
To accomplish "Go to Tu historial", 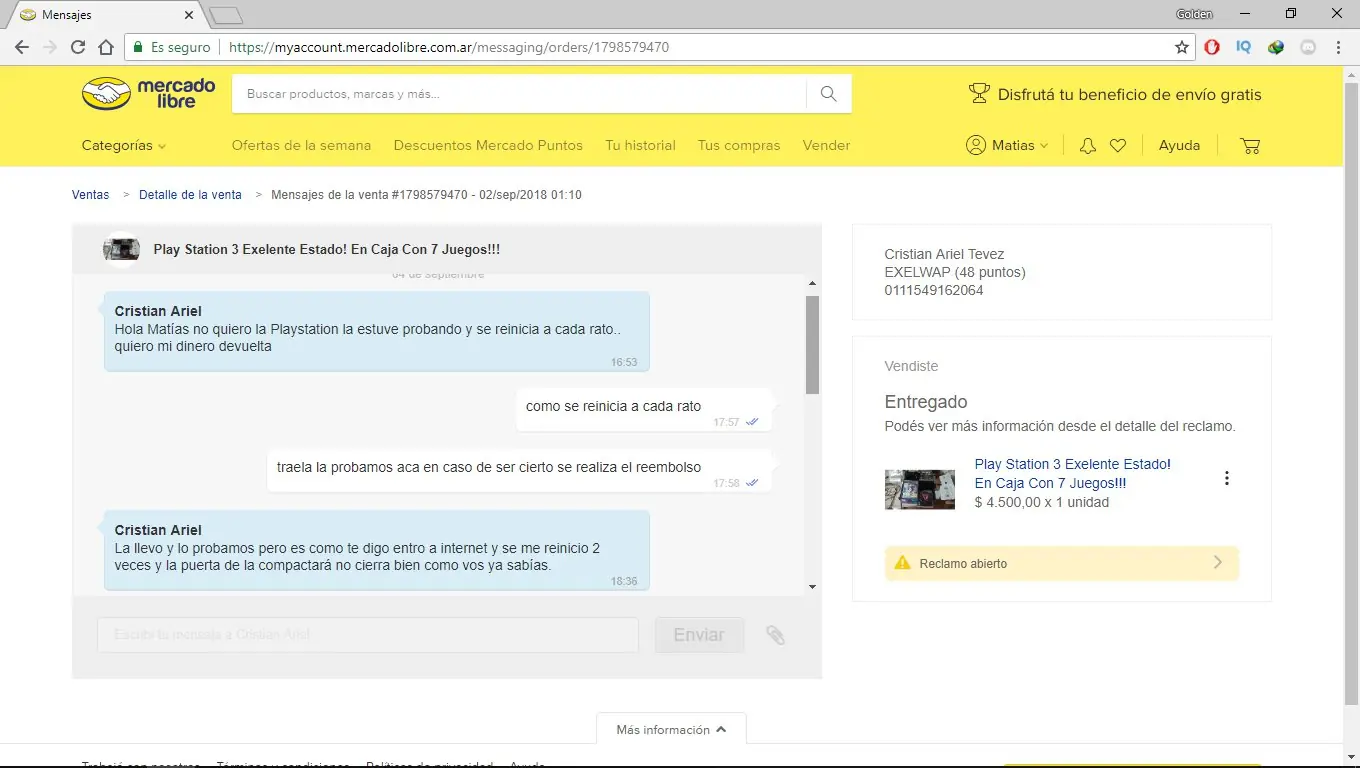I will pos(640,146).
